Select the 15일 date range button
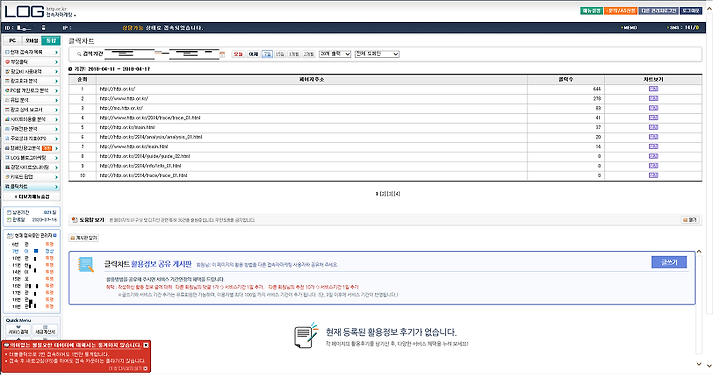Image resolution: width=720 pixels, height=378 pixels. [280, 54]
